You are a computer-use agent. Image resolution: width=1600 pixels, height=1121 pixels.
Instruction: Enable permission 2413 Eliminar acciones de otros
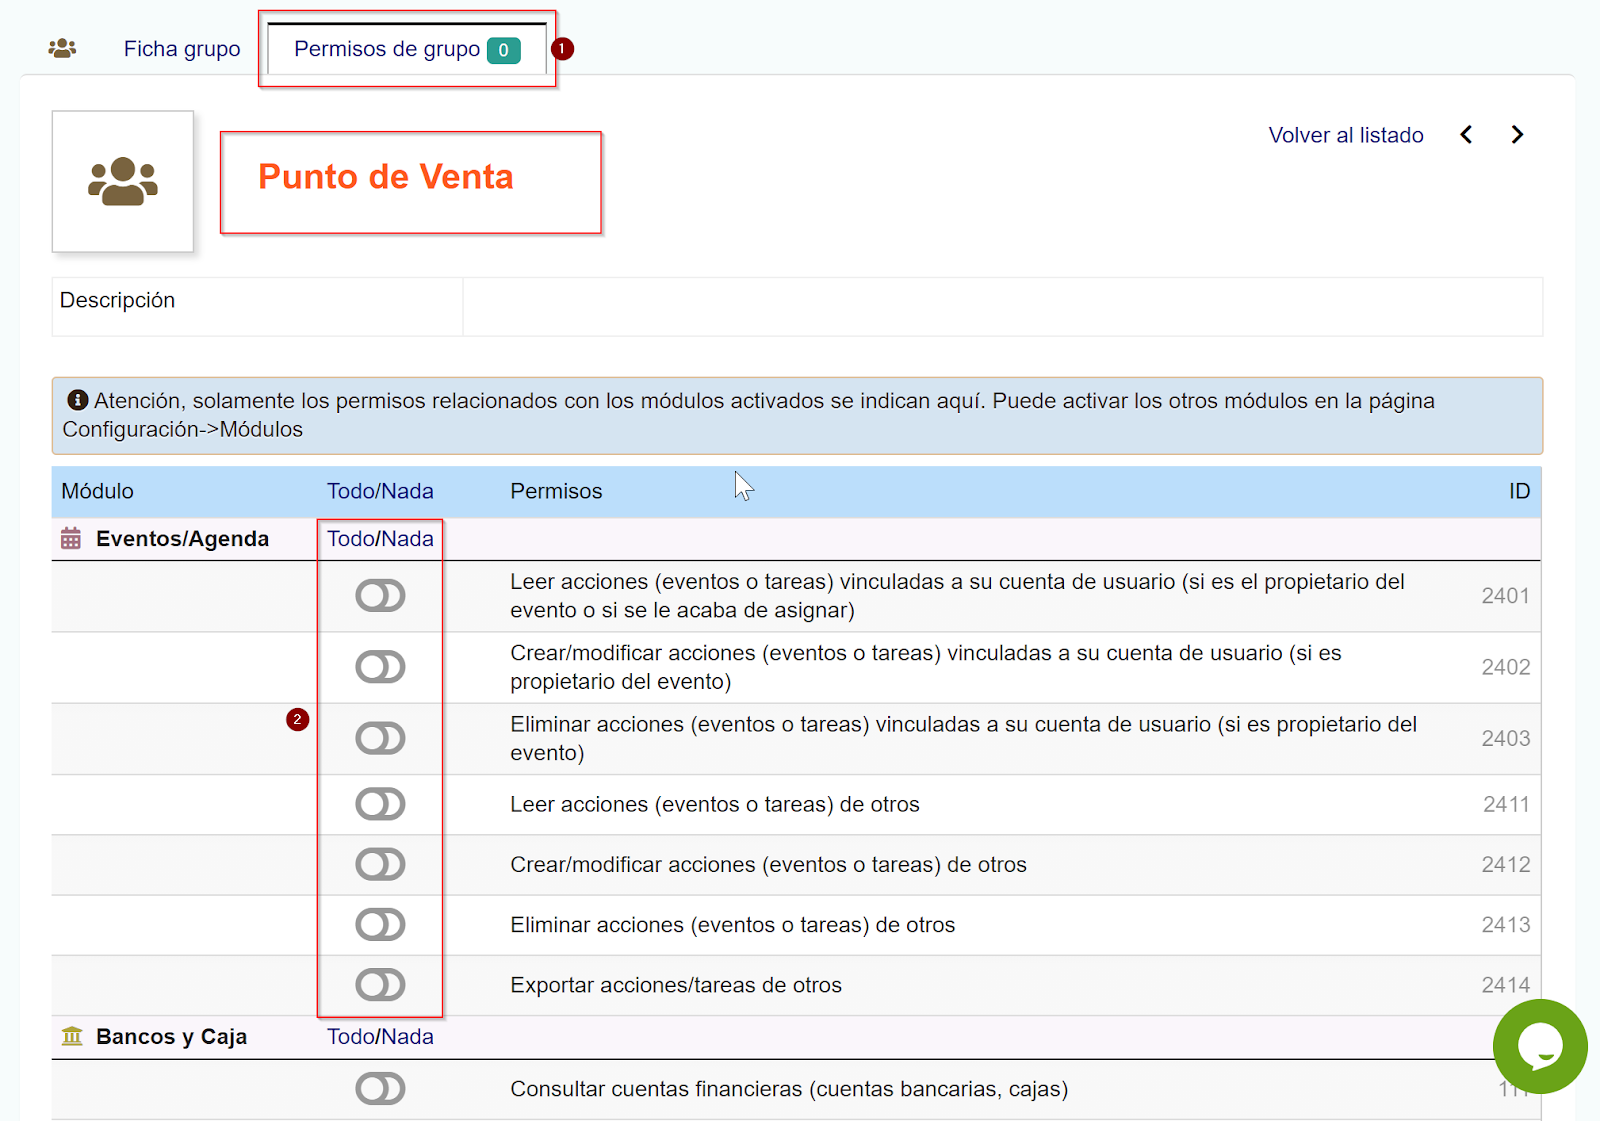click(x=380, y=925)
